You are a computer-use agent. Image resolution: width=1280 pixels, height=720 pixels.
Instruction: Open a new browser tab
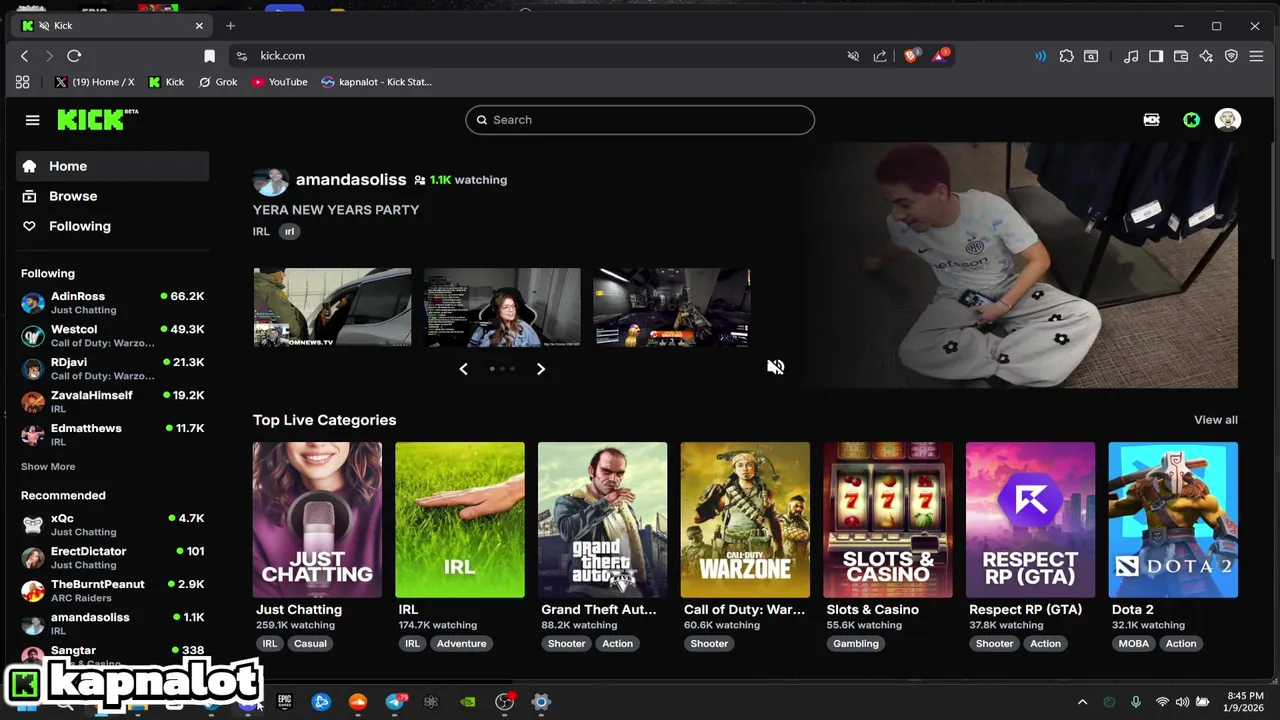point(230,26)
